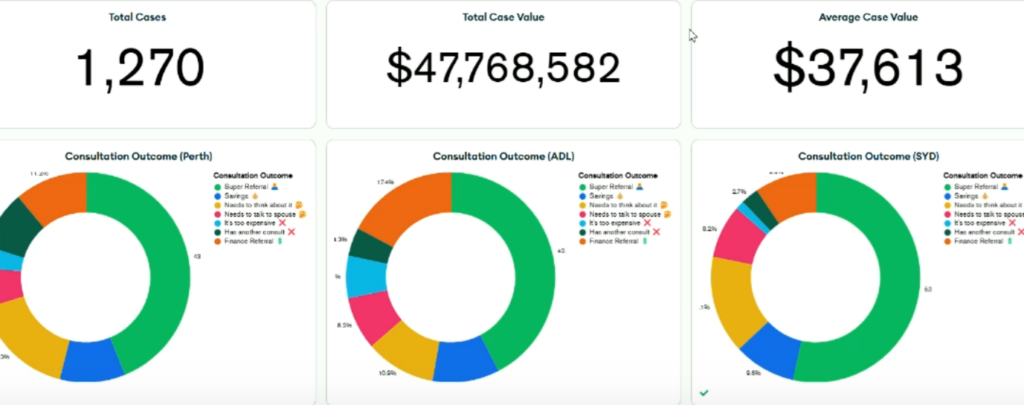Image resolution: width=1024 pixels, height=405 pixels.
Task: Click the Super Referral legend dot in Perth chart
Action: (x=217, y=186)
